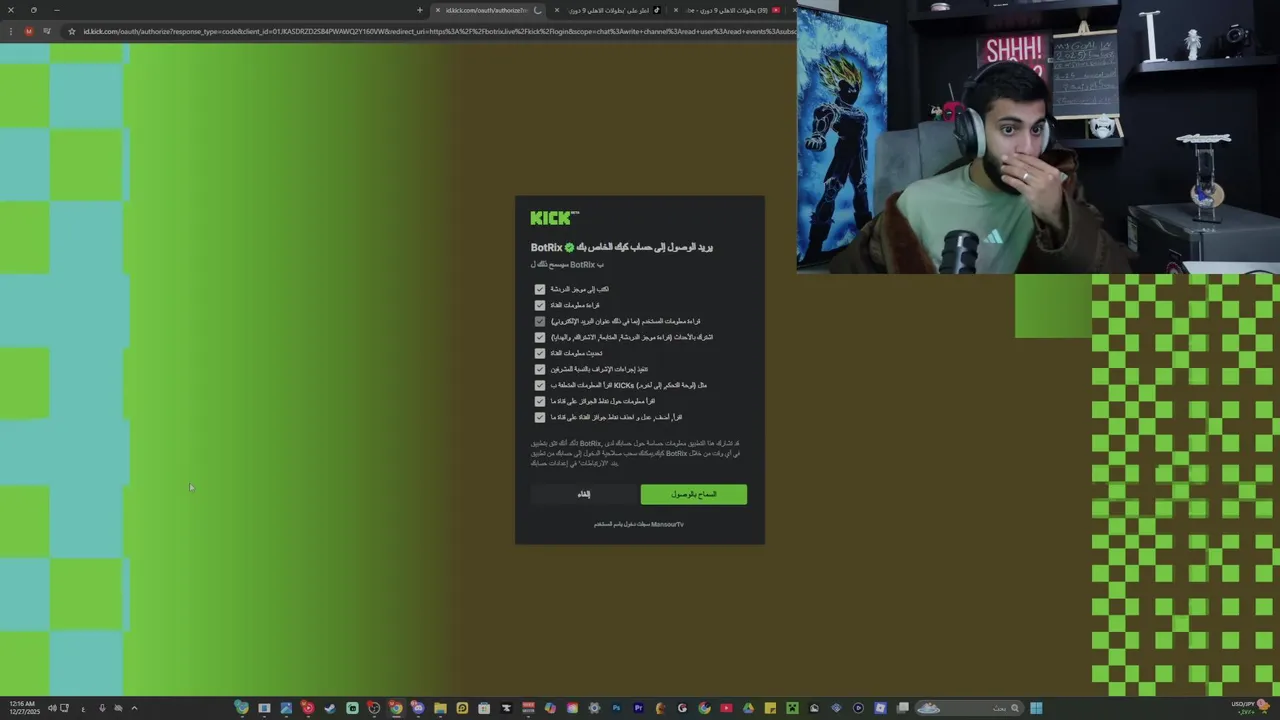Toggle the greyed read user info and email checkbox
The height and width of the screenshot is (720, 1280).
[x=540, y=321]
